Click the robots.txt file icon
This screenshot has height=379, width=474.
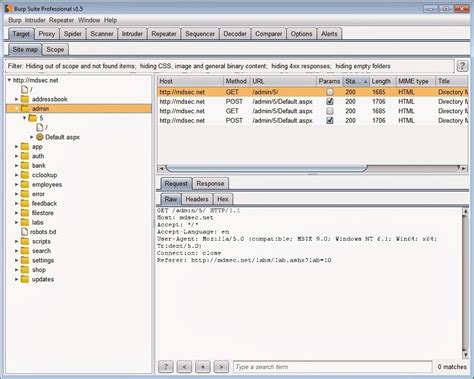[x=24, y=232]
